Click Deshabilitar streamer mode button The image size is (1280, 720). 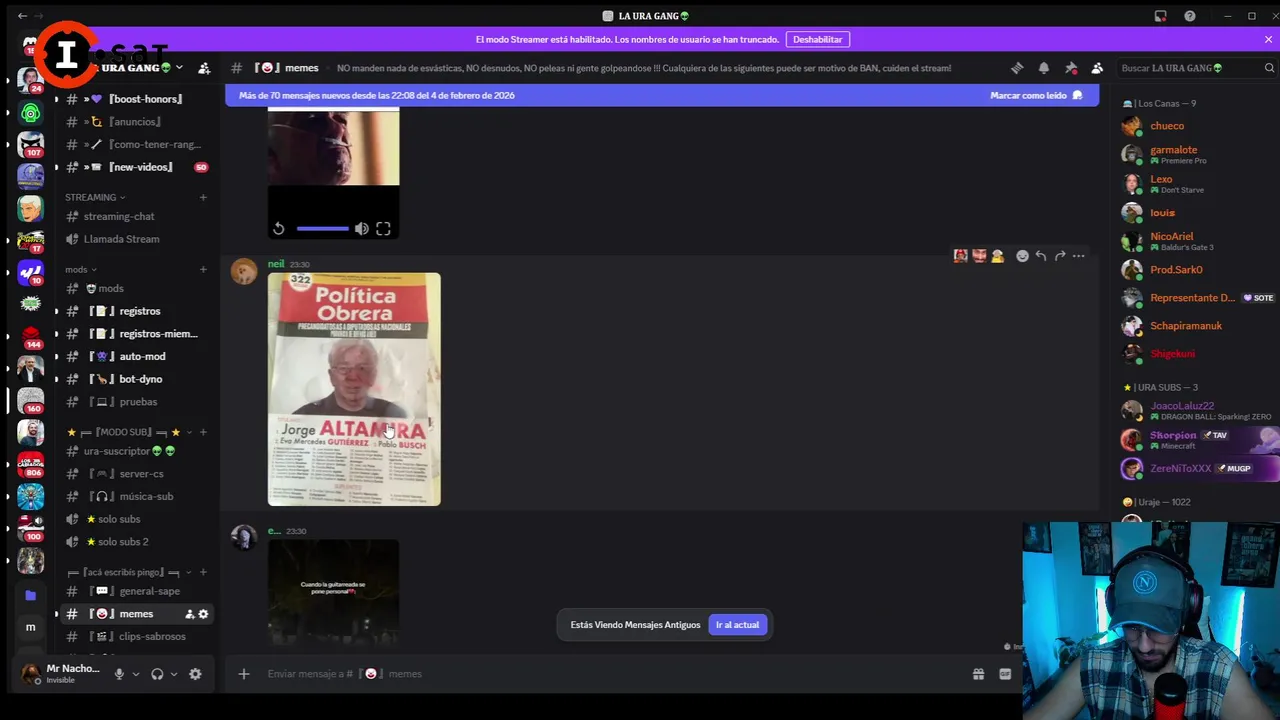pos(818,39)
